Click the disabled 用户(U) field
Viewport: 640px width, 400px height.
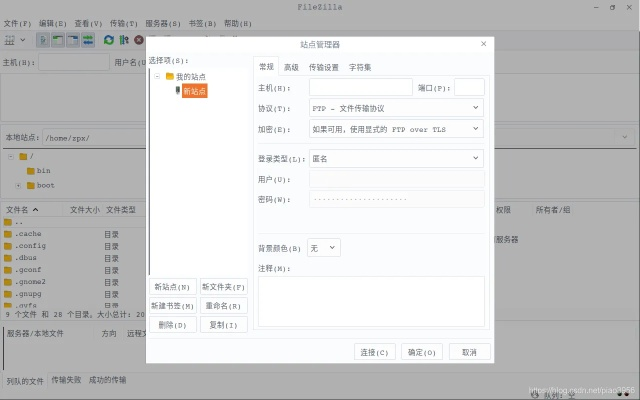coord(397,179)
